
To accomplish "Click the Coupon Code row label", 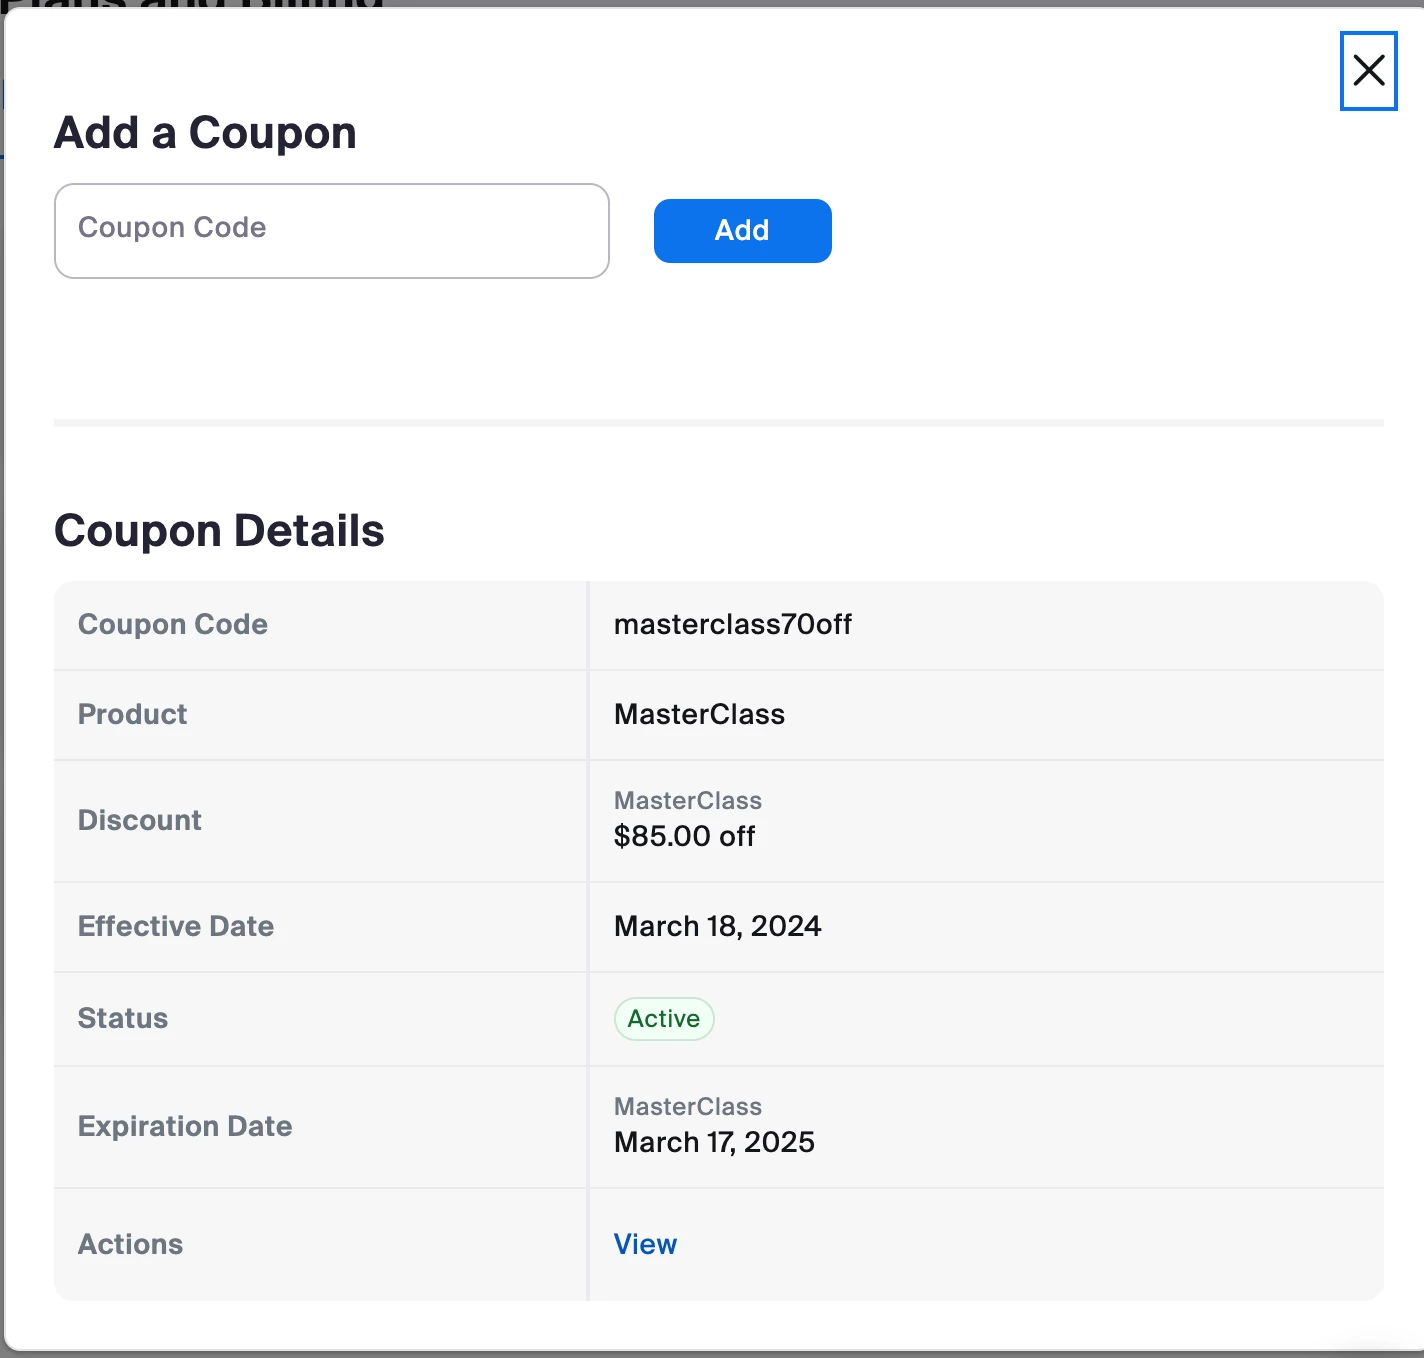I will point(172,625).
